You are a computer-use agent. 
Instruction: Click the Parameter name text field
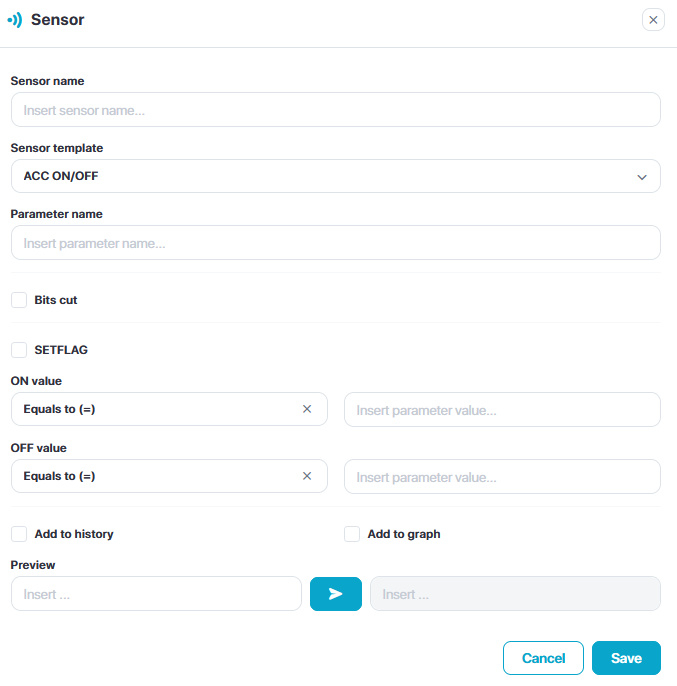pyautogui.click(x=335, y=243)
